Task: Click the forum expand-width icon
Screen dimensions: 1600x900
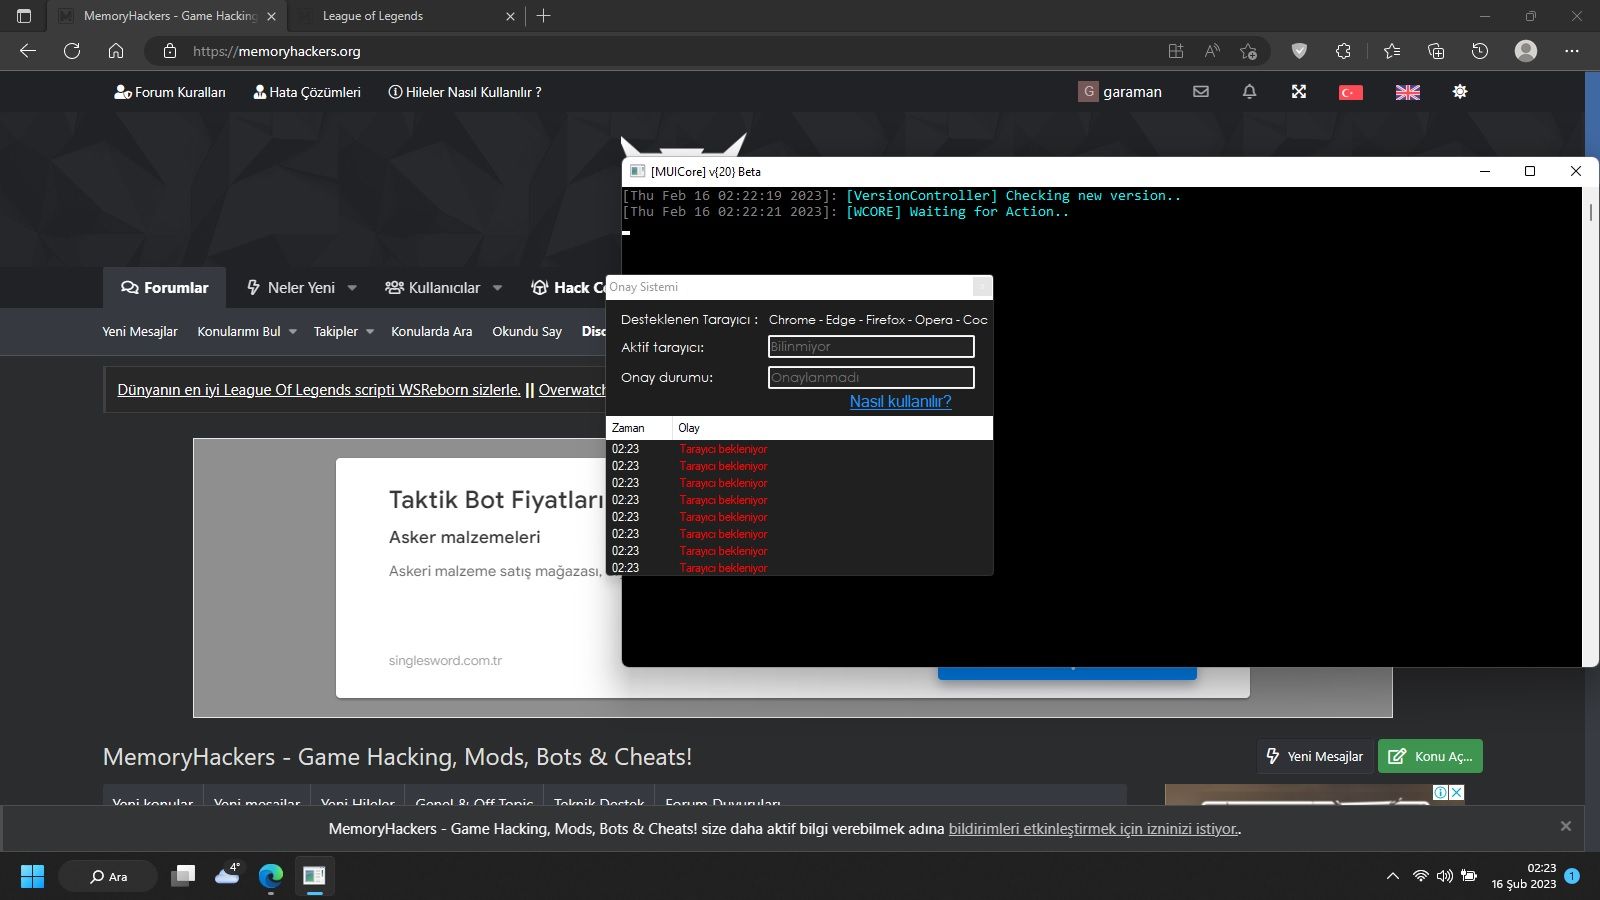Action: (1299, 92)
